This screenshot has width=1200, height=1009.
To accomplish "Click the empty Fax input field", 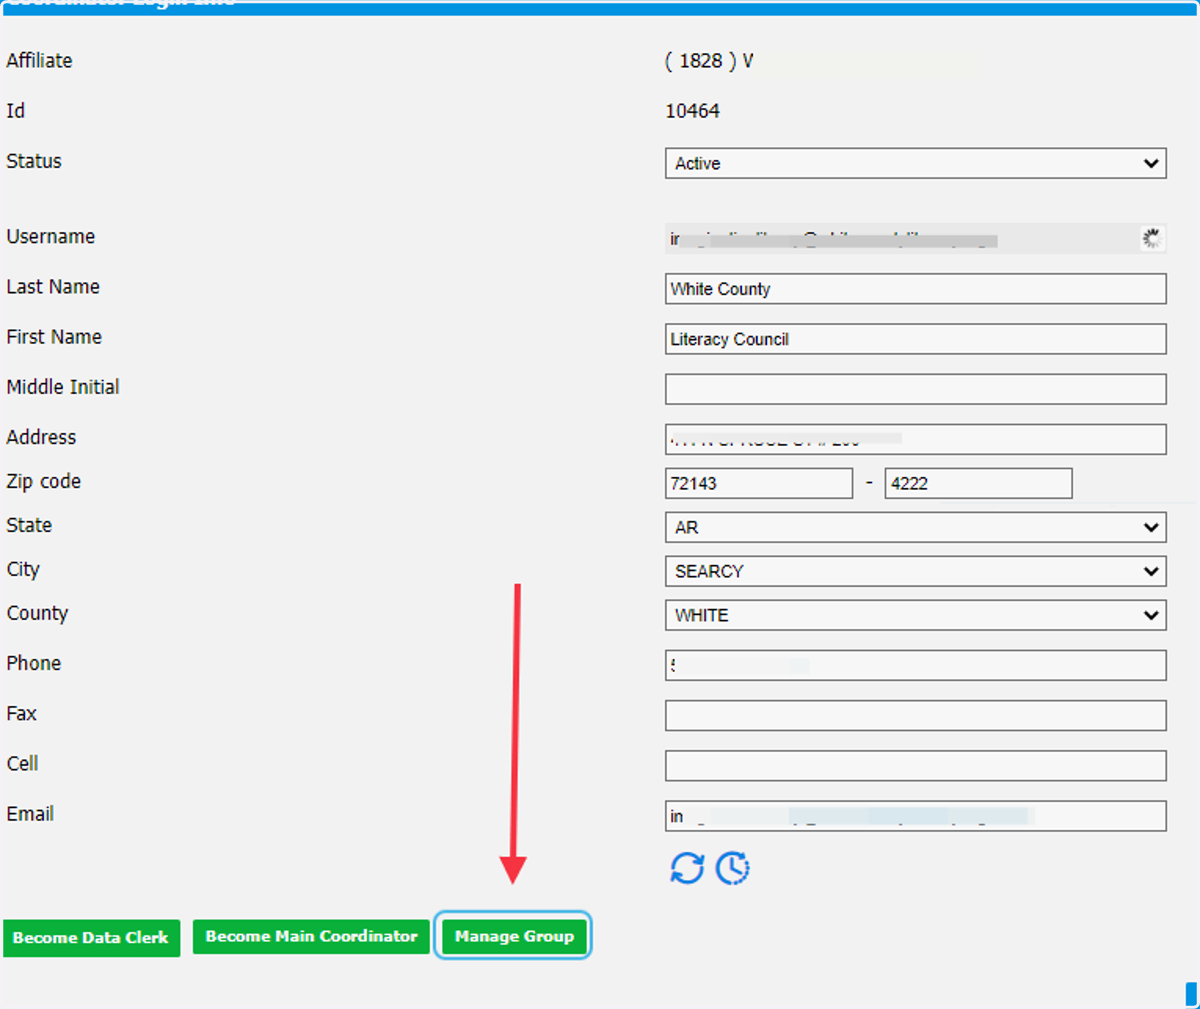I will [x=916, y=715].
